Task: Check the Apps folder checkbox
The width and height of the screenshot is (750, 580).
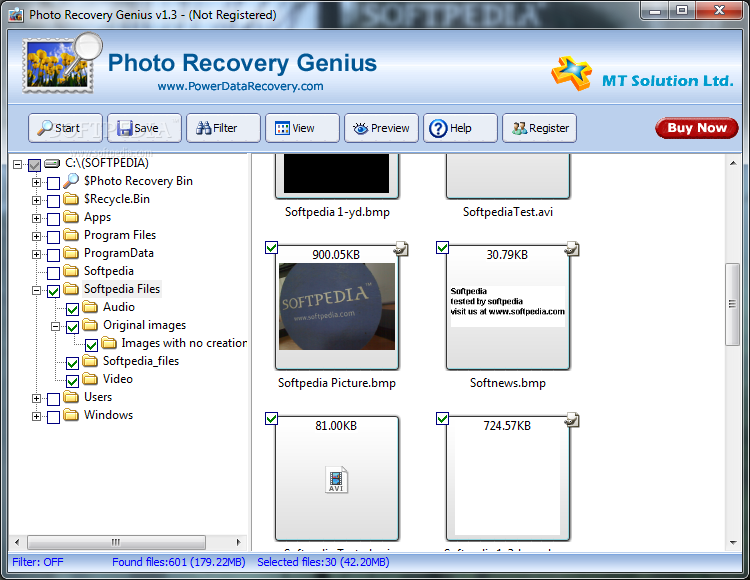Action: pyautogui.click(x=54, y=219)
